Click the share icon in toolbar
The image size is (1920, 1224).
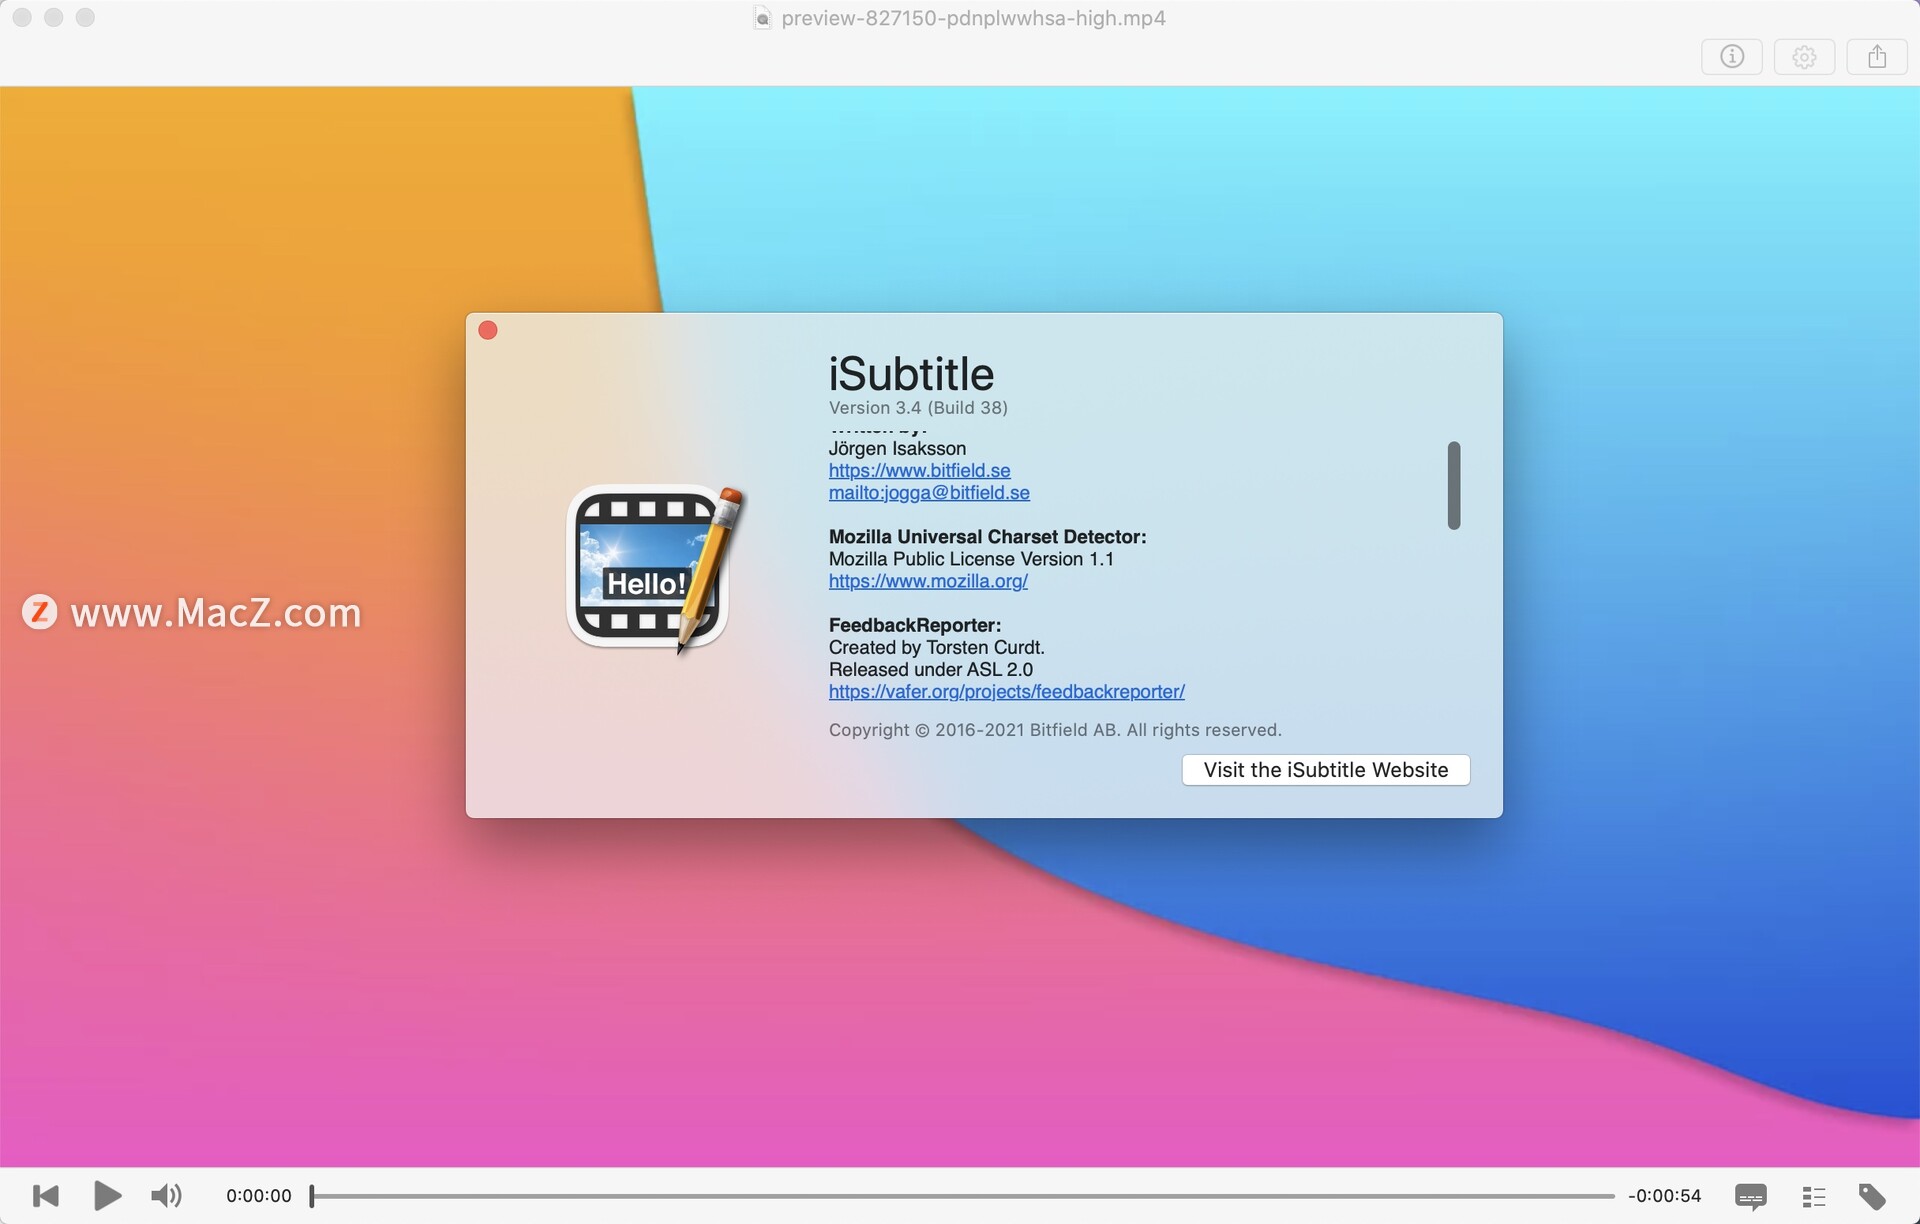tap(1877, 57)
